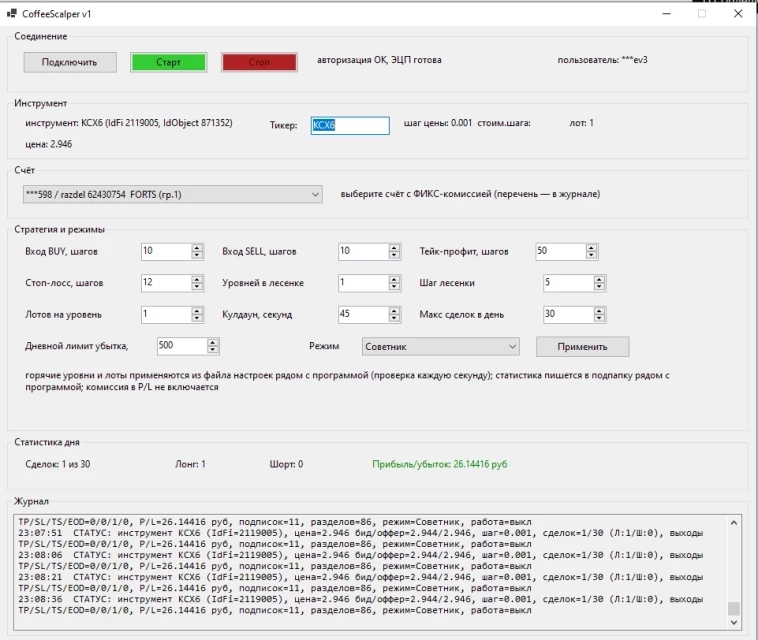The width and height of the screenshot is (758, 640).
Task: Click the red Стоп button
Action: 259,62
